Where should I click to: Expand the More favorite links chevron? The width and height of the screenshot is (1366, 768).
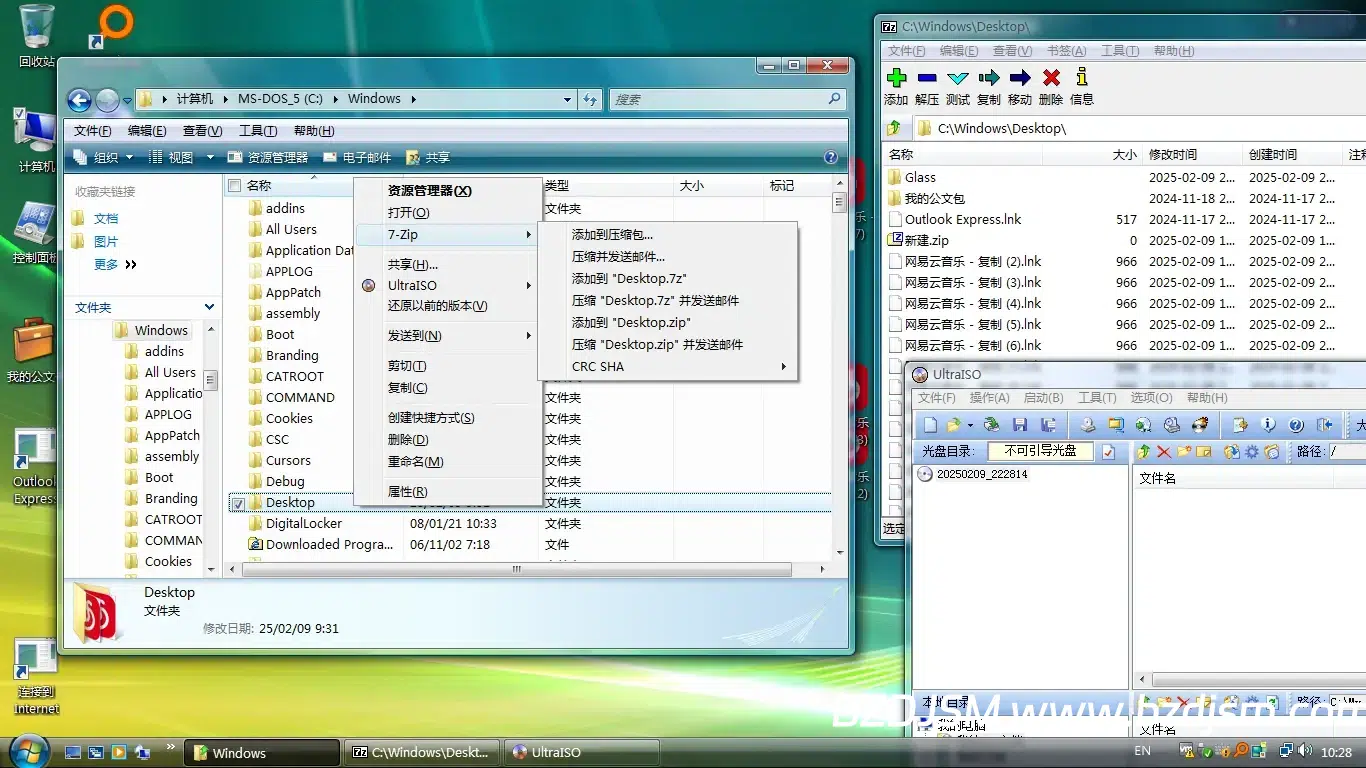(x=131, y=265)
